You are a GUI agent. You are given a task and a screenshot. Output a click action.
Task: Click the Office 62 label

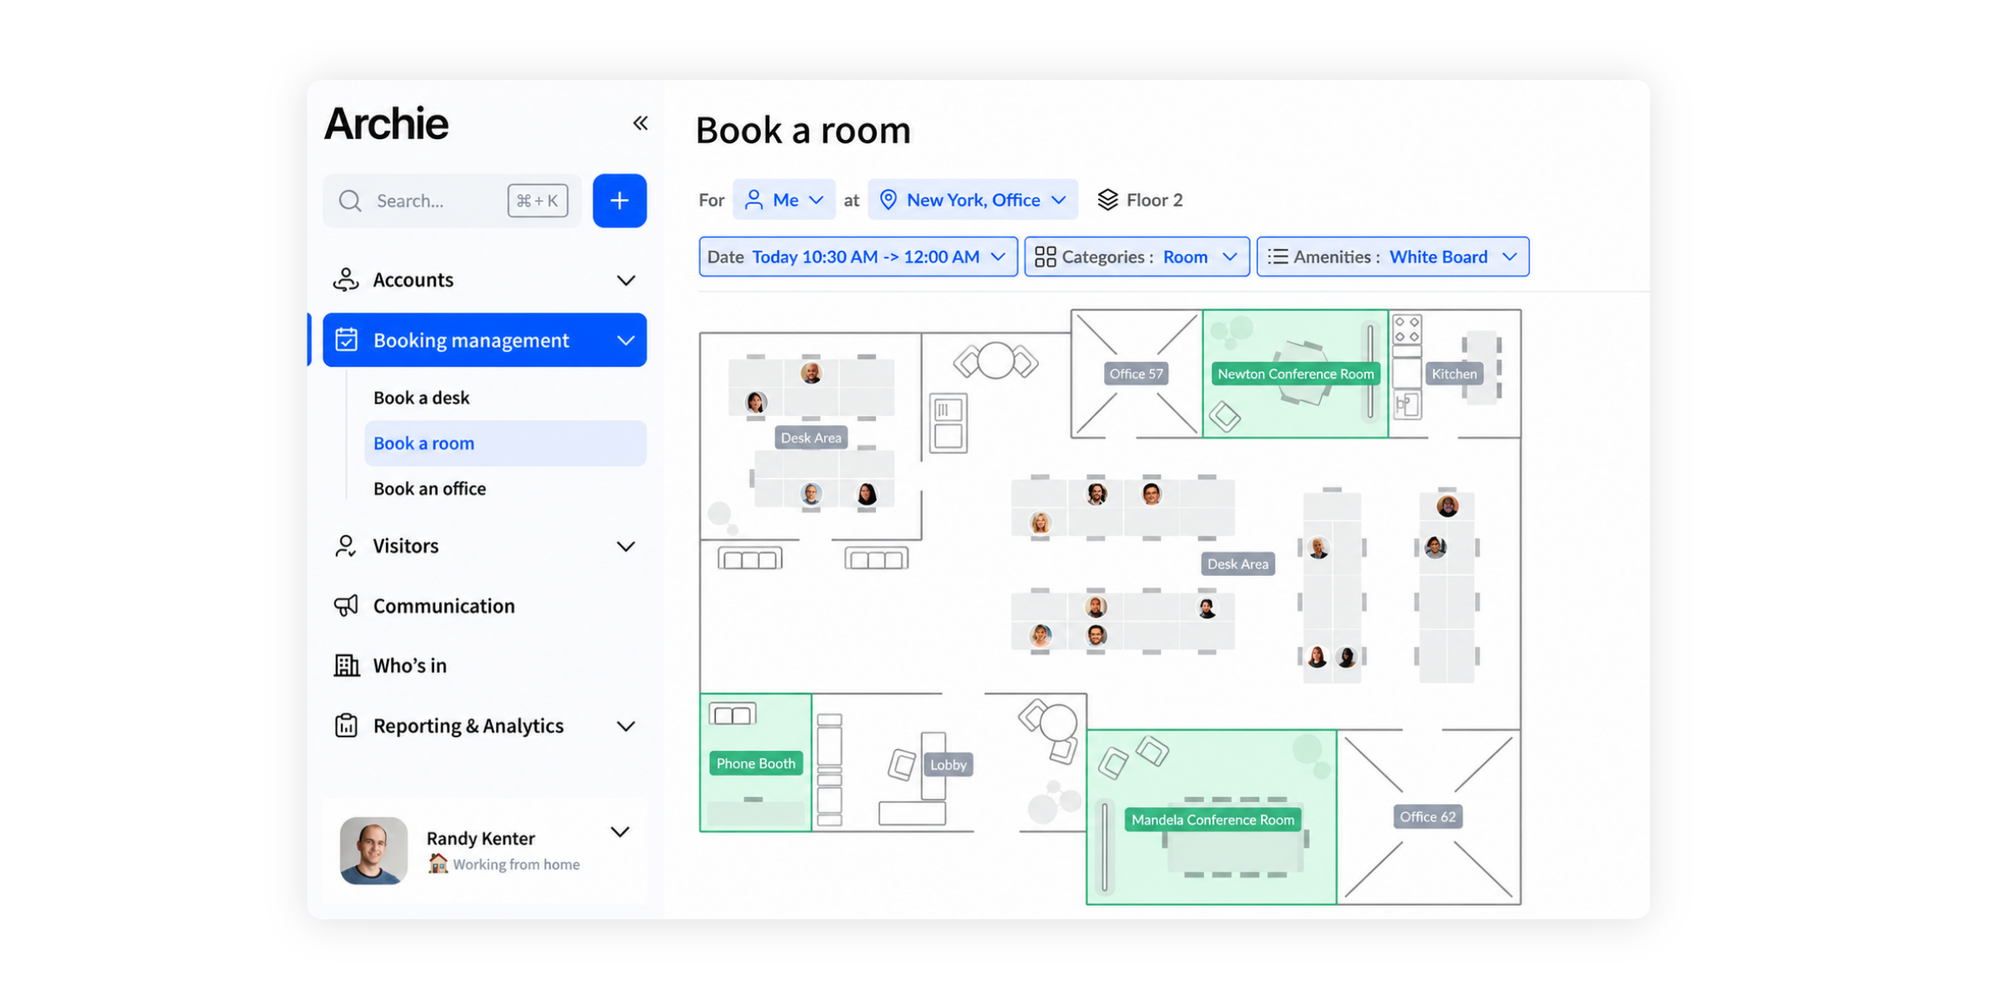[x=1427, y=817]
